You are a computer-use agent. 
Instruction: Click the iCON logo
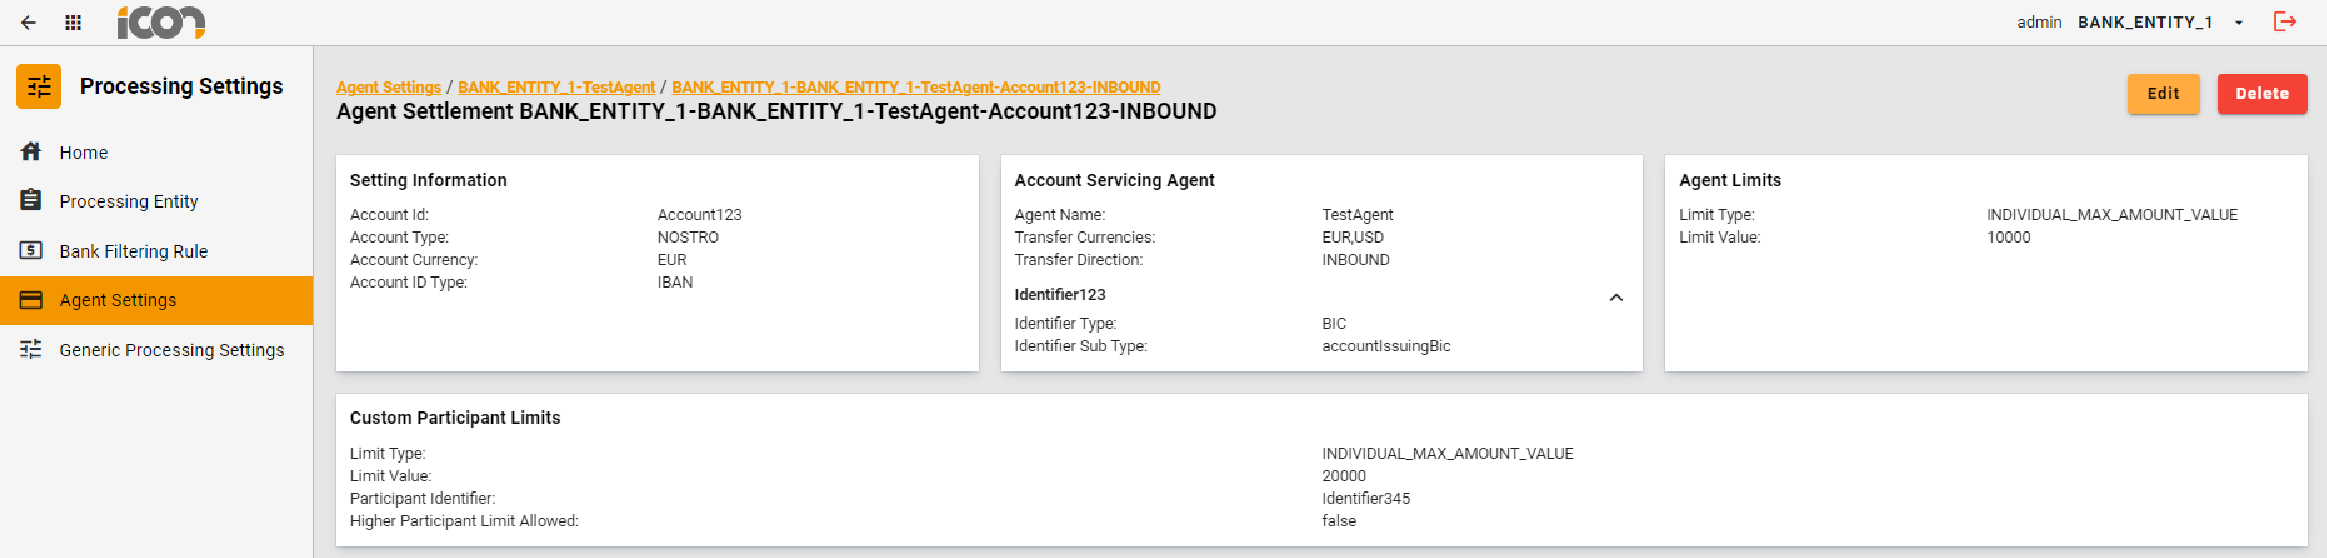pyautogui.click(x=160, y=22)
